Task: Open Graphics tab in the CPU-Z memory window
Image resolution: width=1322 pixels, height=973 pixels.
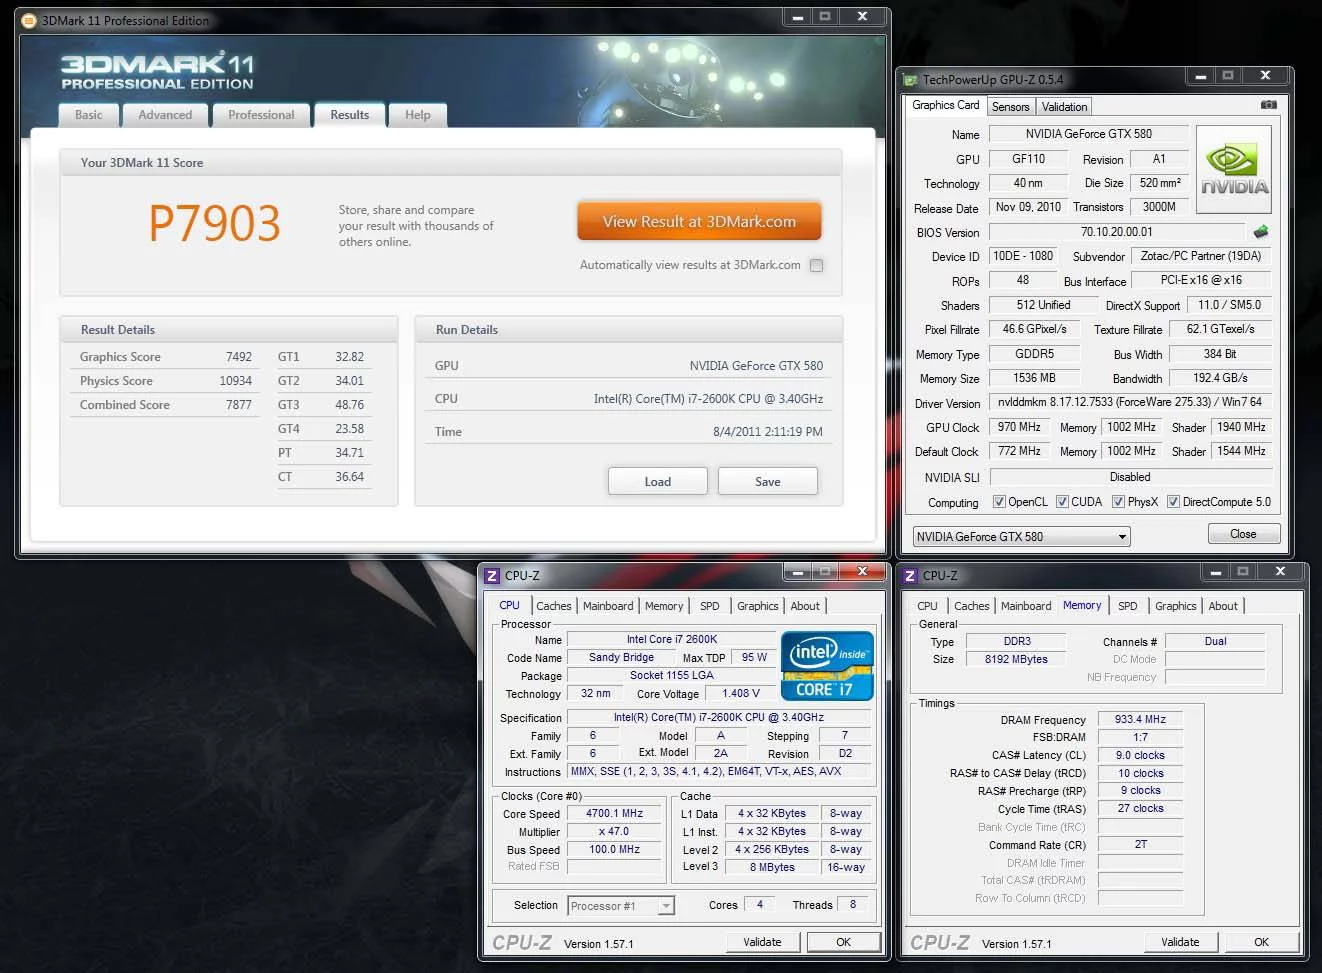Action: pos(1176,606)
